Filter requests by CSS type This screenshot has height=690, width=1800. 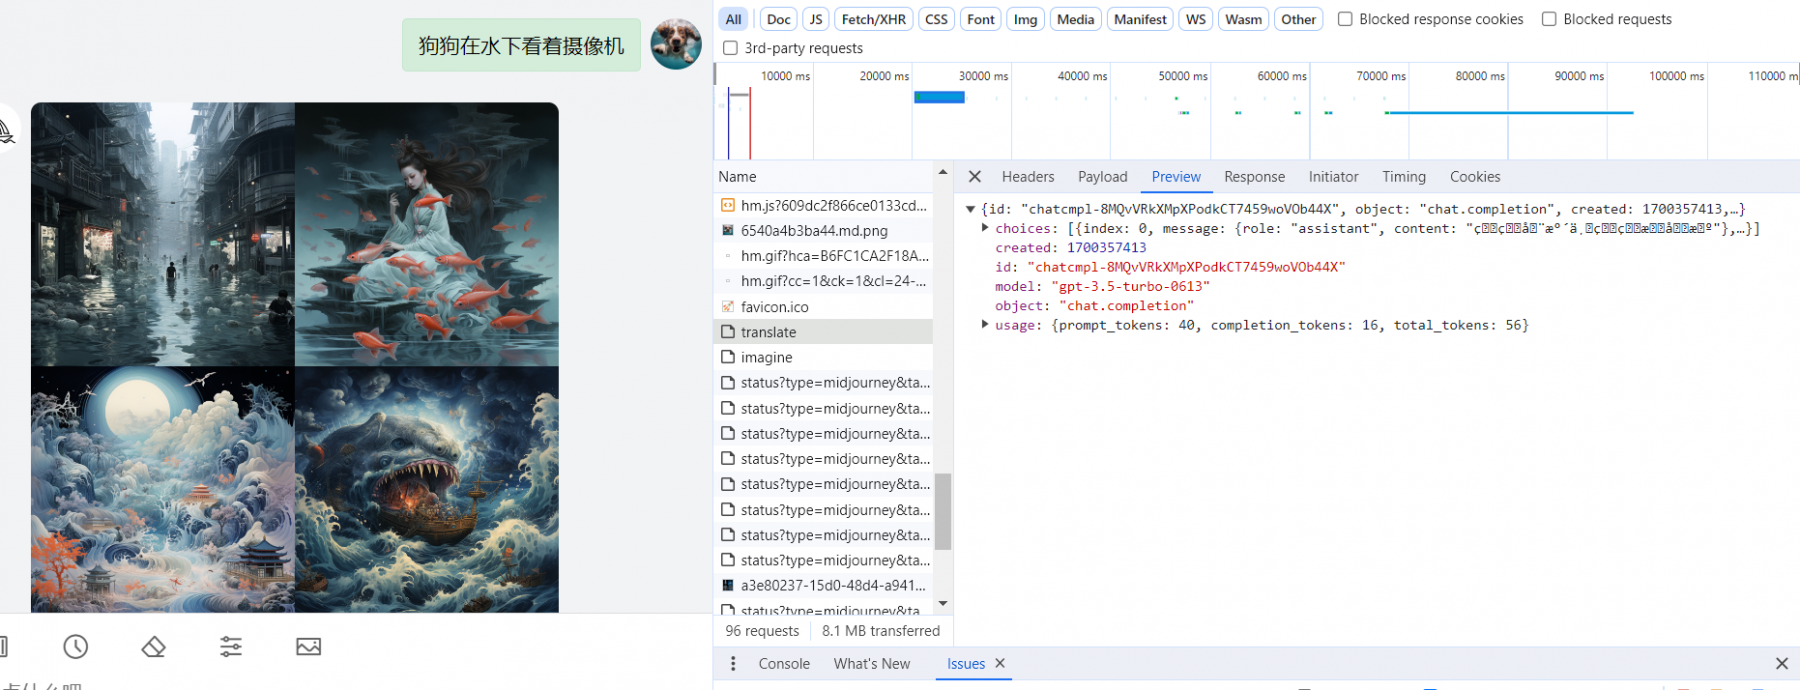tap(936, 19)
